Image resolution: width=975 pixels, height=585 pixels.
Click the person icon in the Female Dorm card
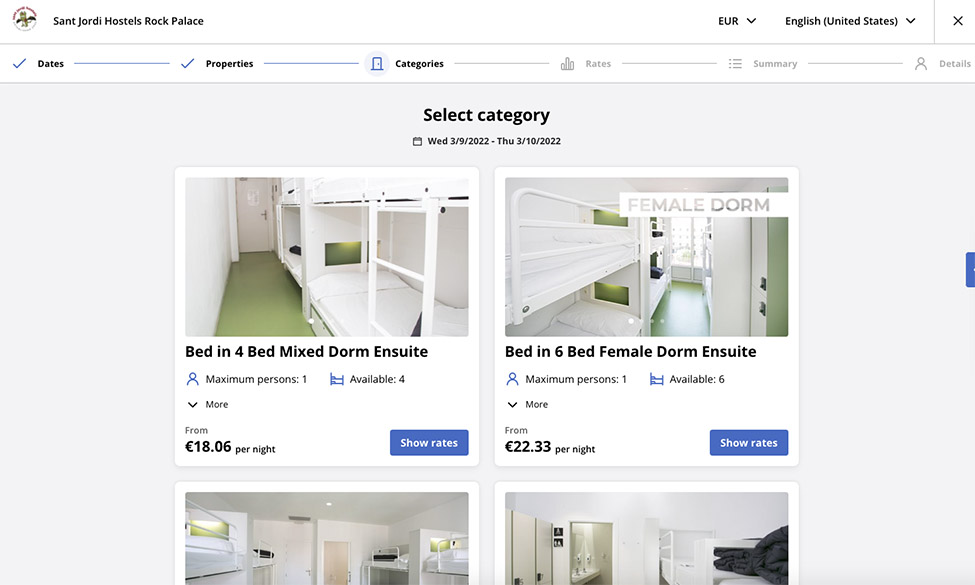click(512, 379)
